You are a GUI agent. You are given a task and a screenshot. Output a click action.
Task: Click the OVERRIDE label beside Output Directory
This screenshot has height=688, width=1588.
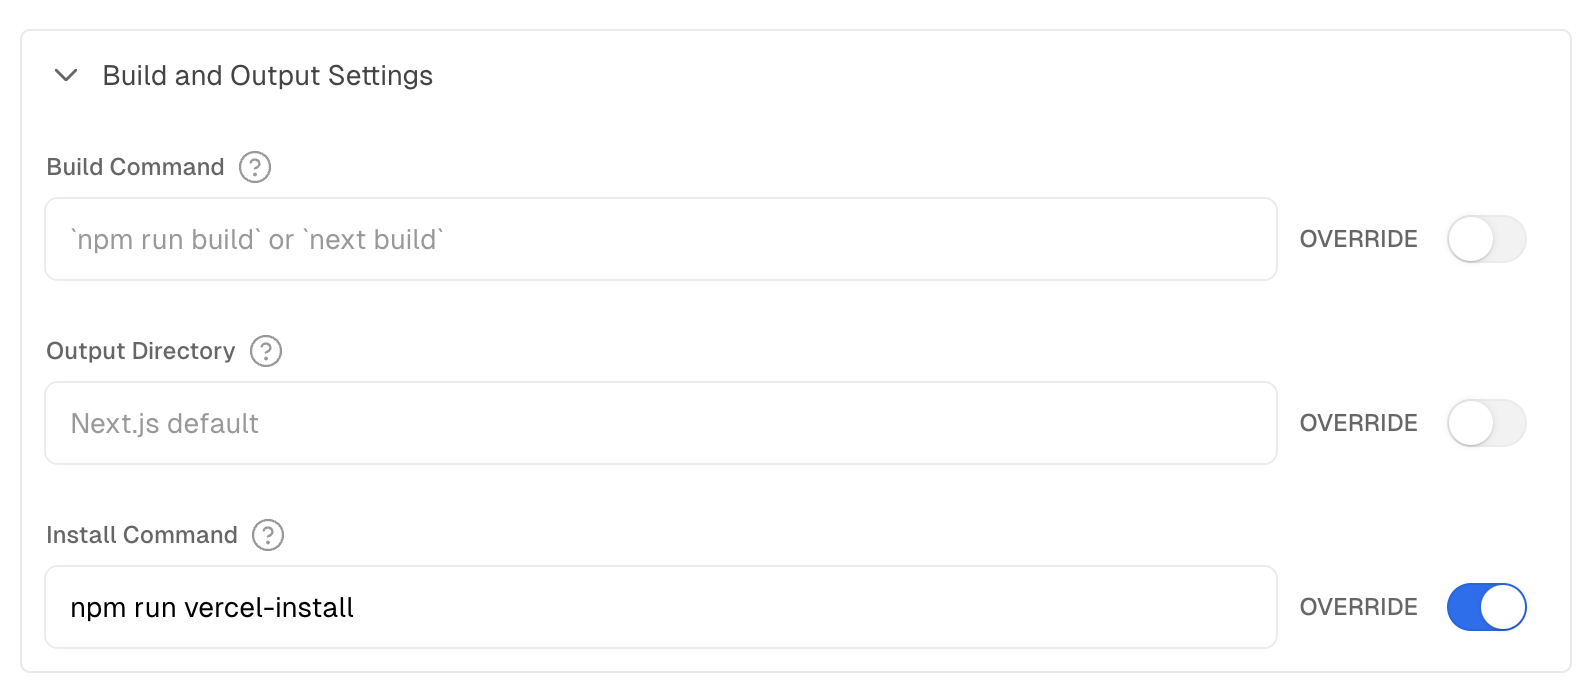(x=1358, y=423)
